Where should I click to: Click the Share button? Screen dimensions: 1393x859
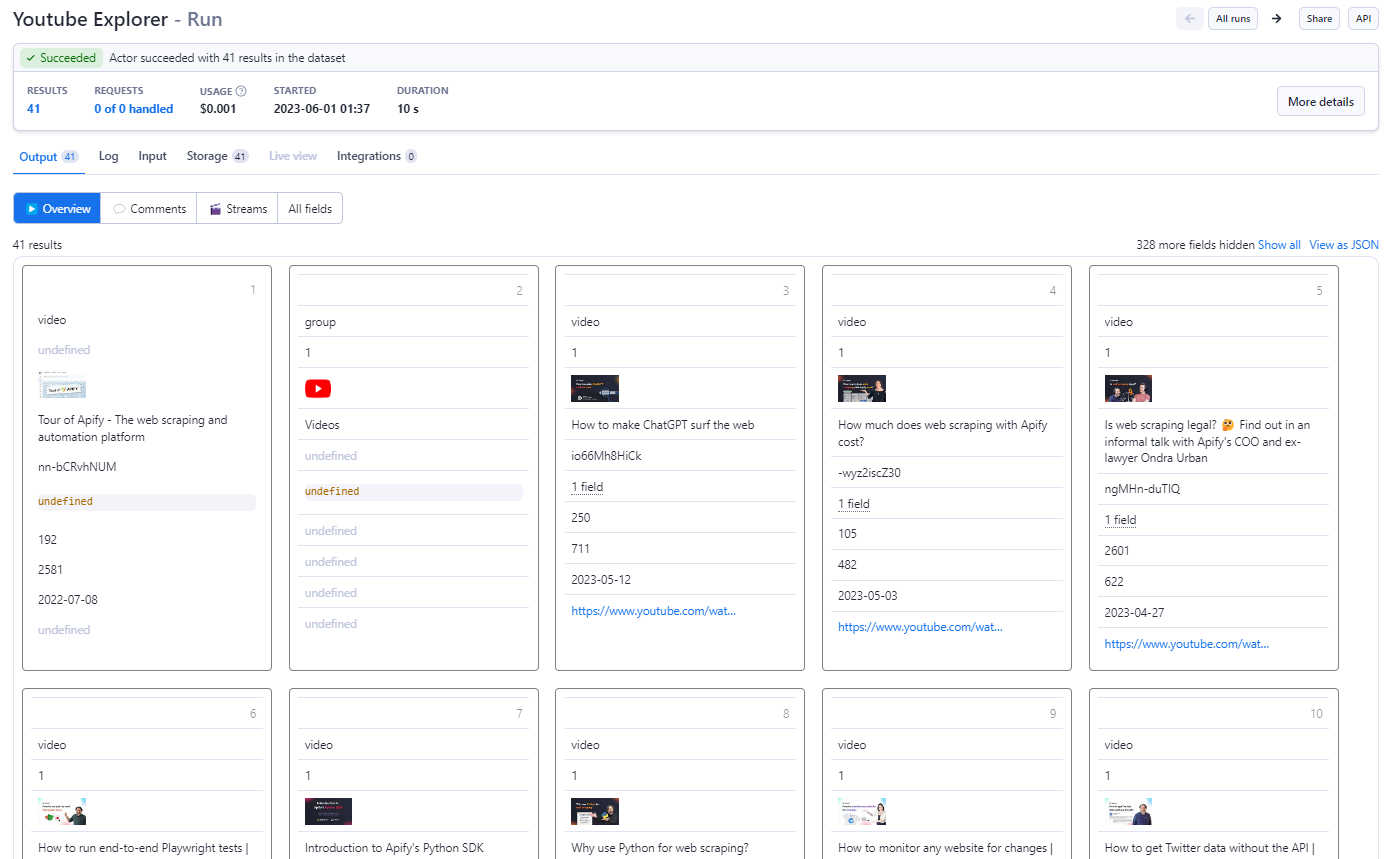coord(1319,19)
